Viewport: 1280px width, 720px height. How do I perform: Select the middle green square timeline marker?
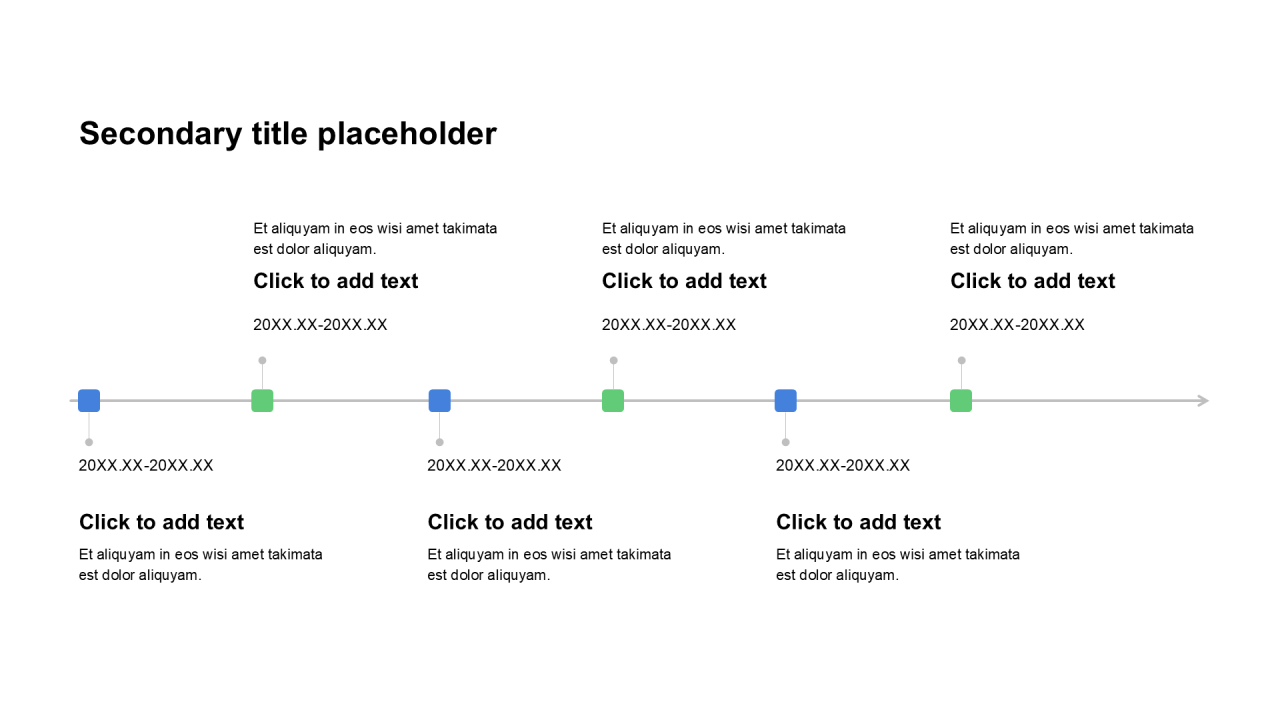613,401
